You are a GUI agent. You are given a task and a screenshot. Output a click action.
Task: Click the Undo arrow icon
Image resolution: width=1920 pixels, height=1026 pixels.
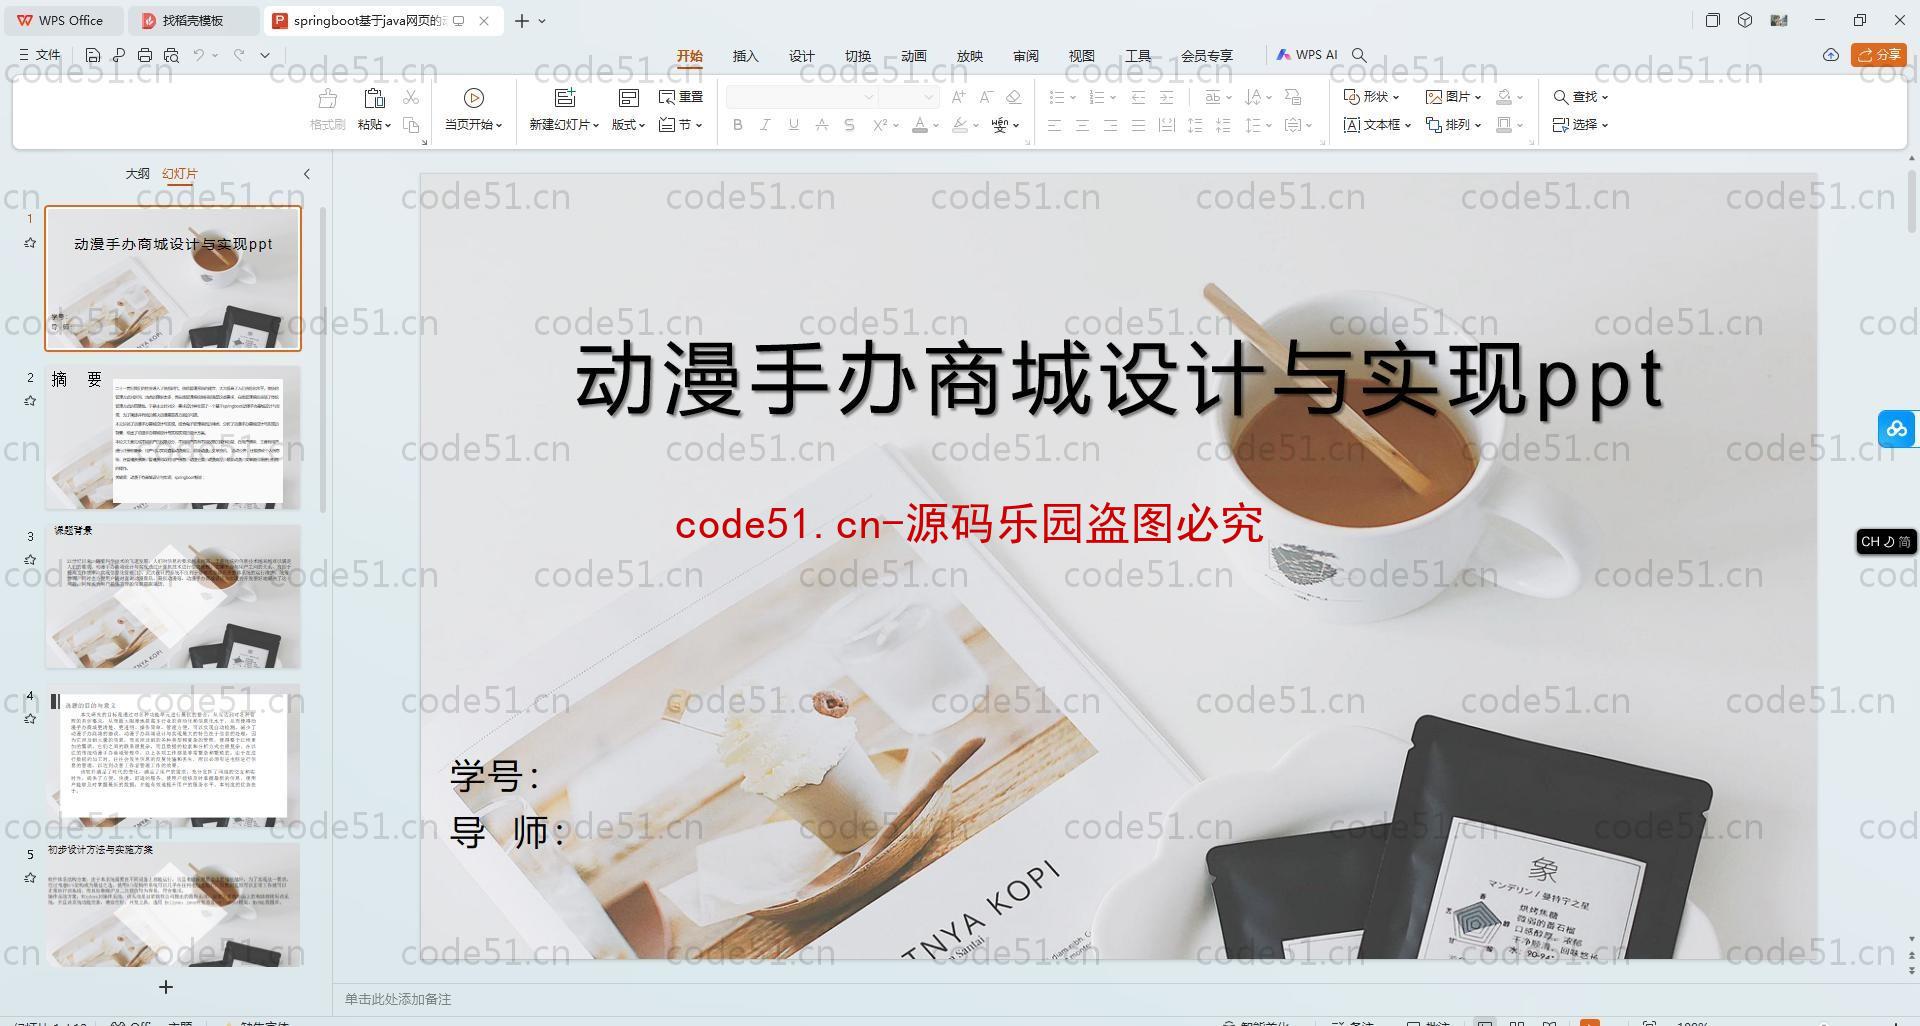(x=199, y=55)
